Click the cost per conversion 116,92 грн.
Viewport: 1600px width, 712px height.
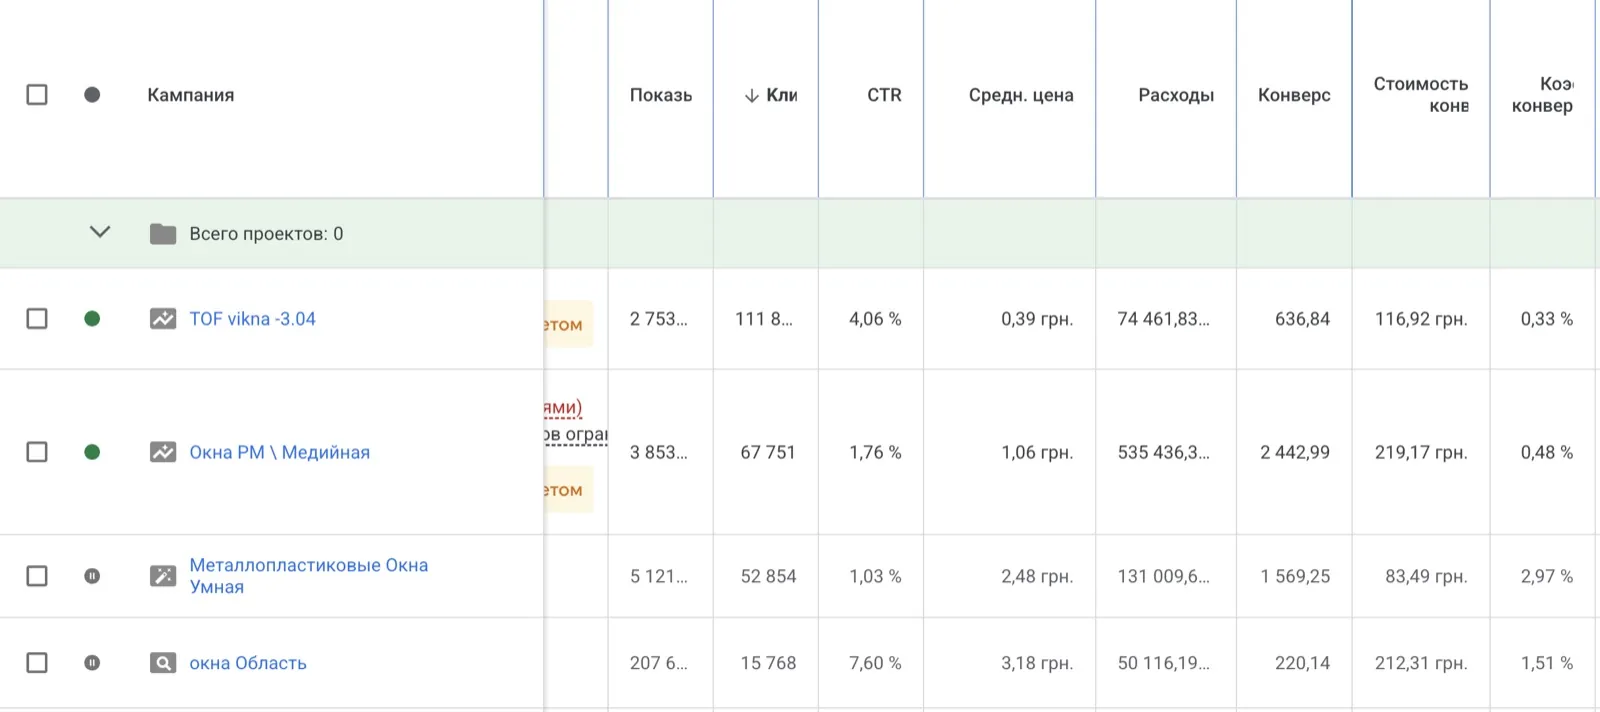1421,319
